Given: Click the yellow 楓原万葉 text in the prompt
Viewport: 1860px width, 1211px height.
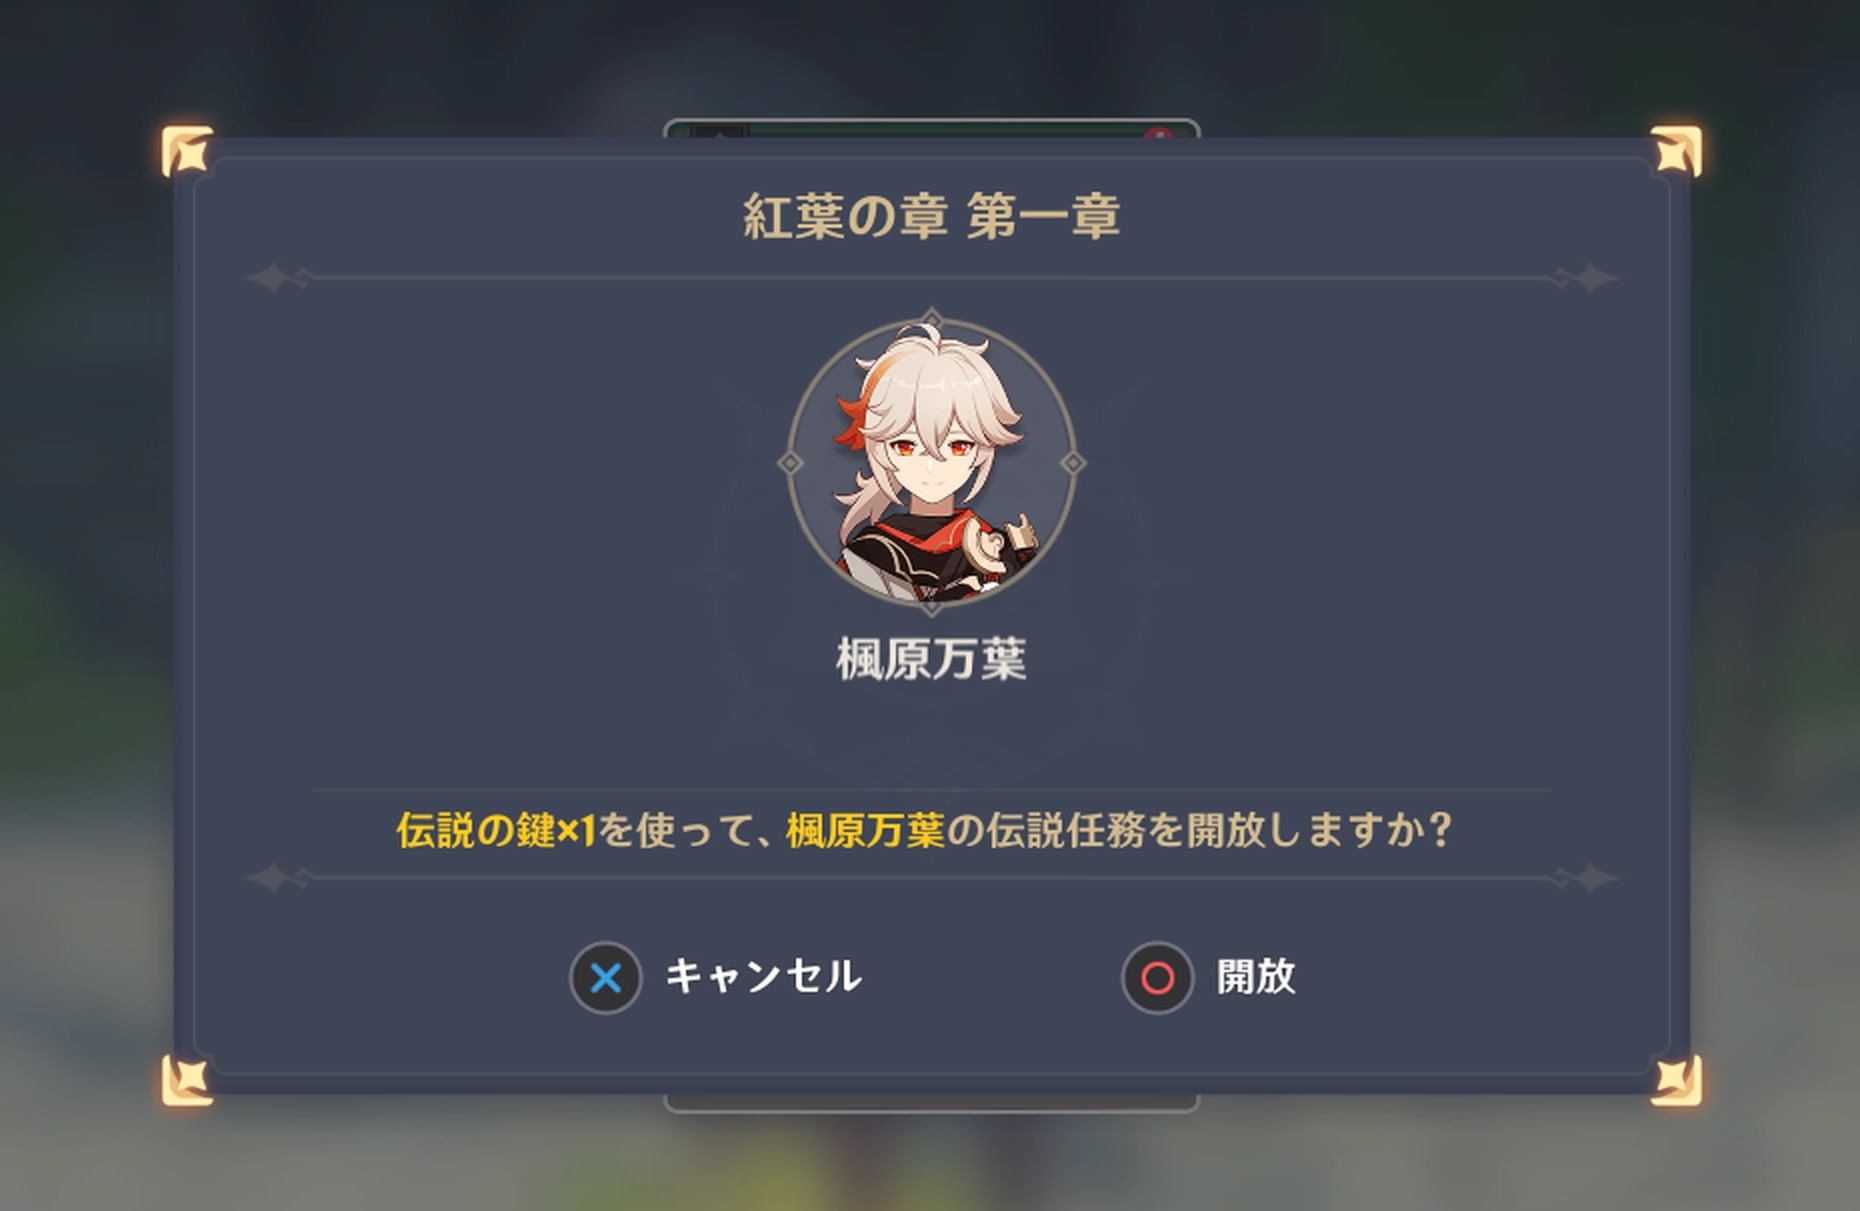Looking at the screenshot, I should (x=865, y=830).
